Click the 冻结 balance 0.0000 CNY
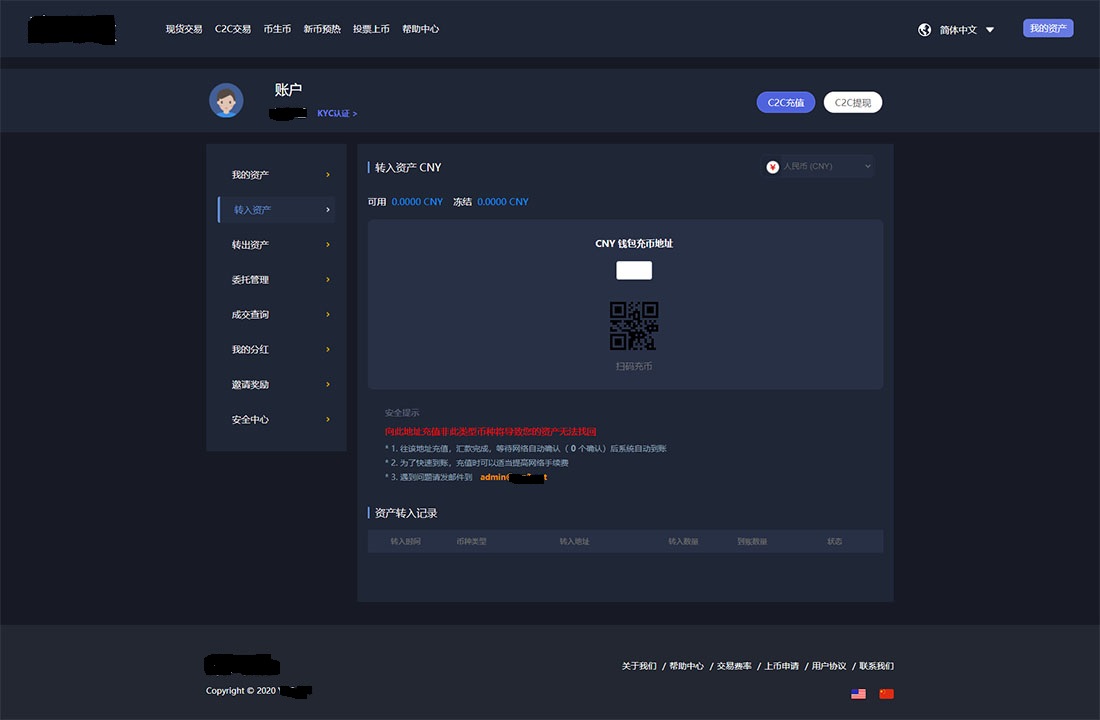The height and width of the screenshot is (720, 1100). coord(503,202)
